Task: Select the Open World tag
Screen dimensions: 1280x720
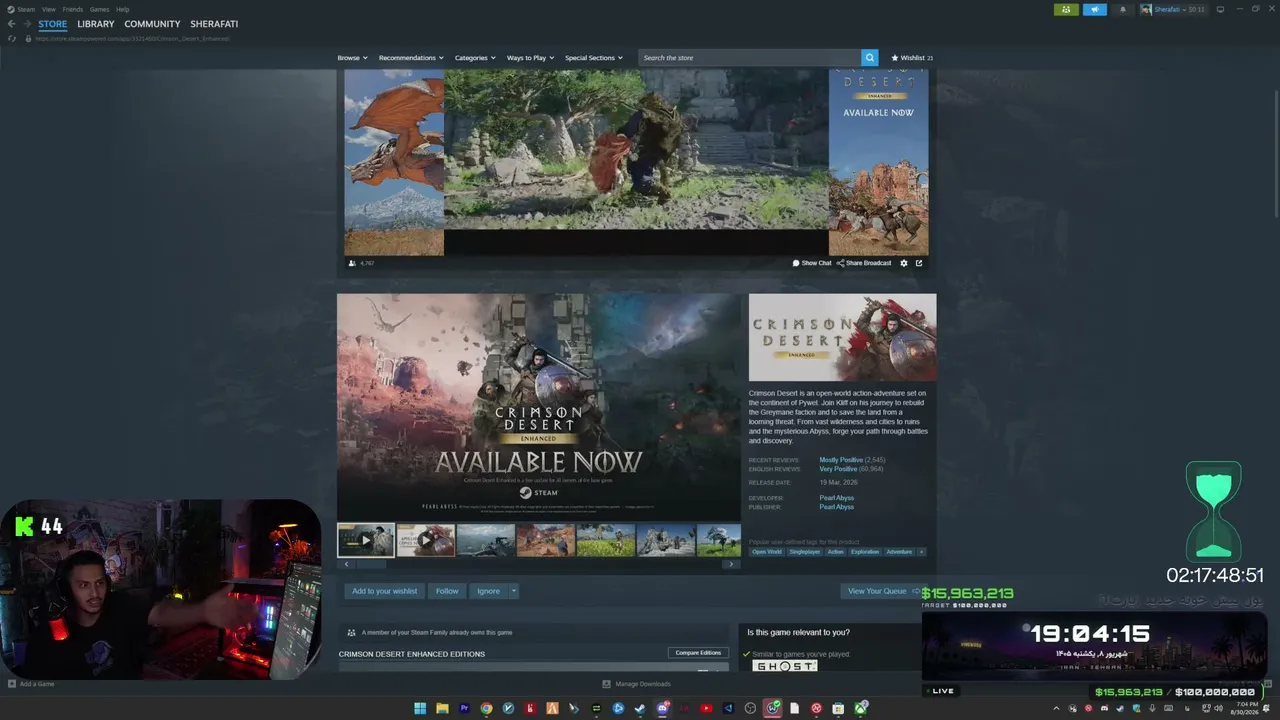Action: pyautogui.click(x=767, y=552)
